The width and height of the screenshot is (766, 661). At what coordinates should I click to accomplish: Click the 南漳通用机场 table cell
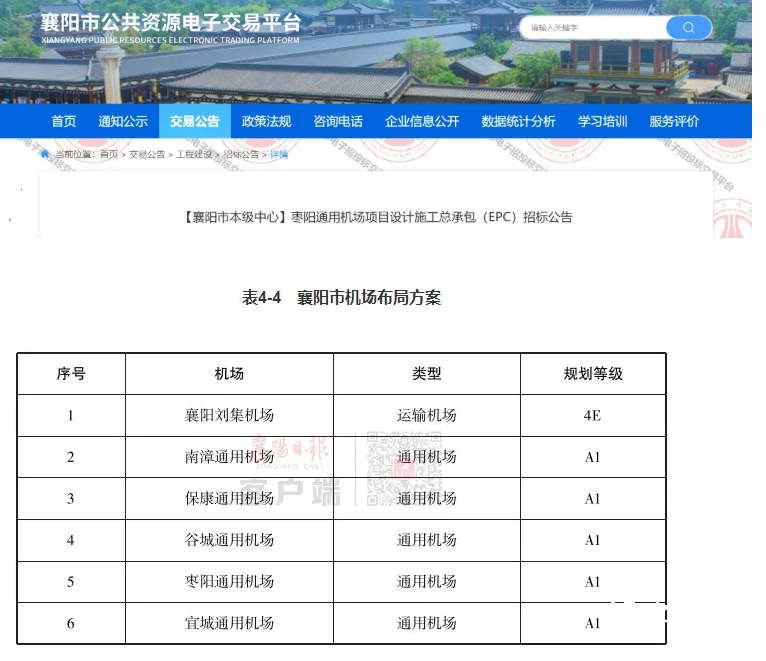229,457
